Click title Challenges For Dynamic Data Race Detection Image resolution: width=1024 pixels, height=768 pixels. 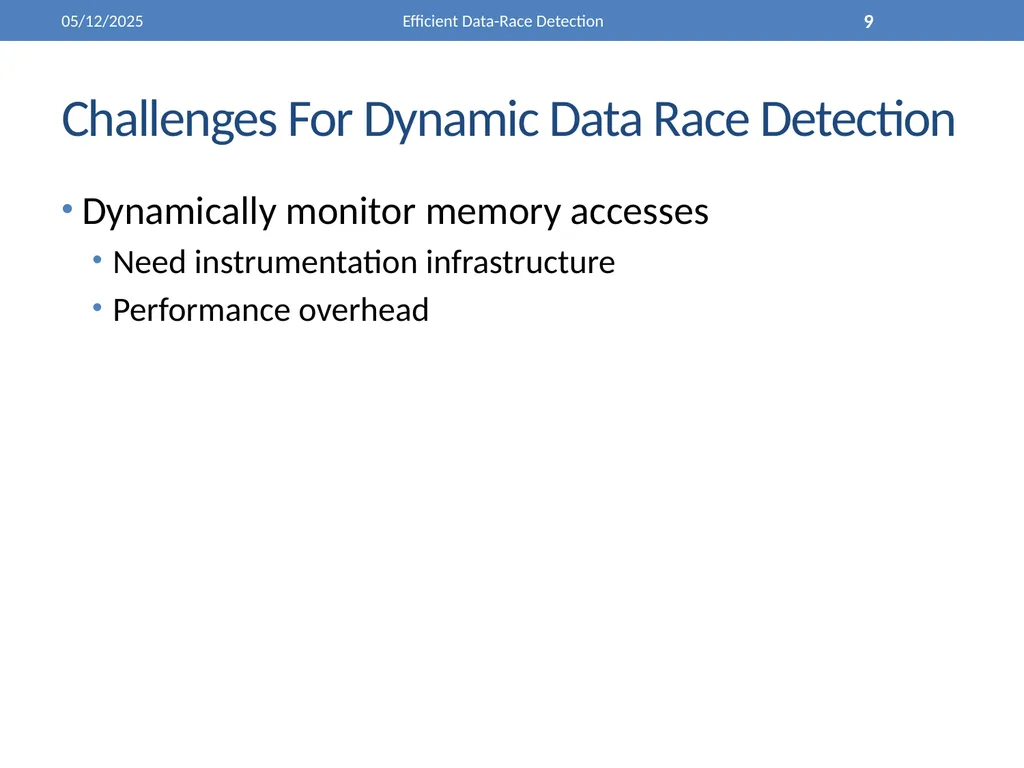pos(508,120)
